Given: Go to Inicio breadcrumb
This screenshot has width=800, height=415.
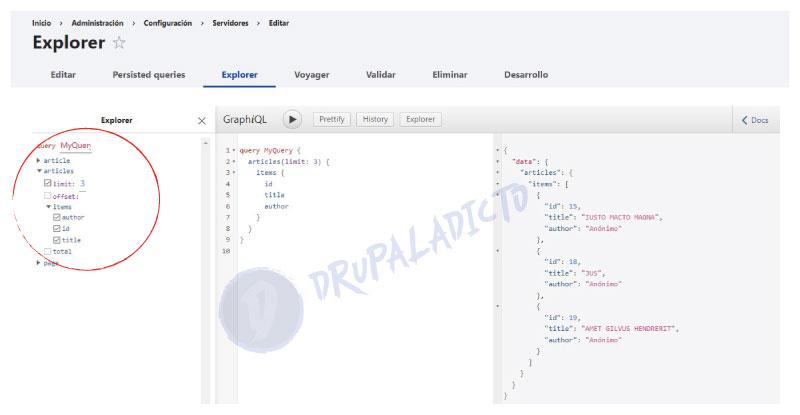Looking at the screenshot, I should coord(41,23).
